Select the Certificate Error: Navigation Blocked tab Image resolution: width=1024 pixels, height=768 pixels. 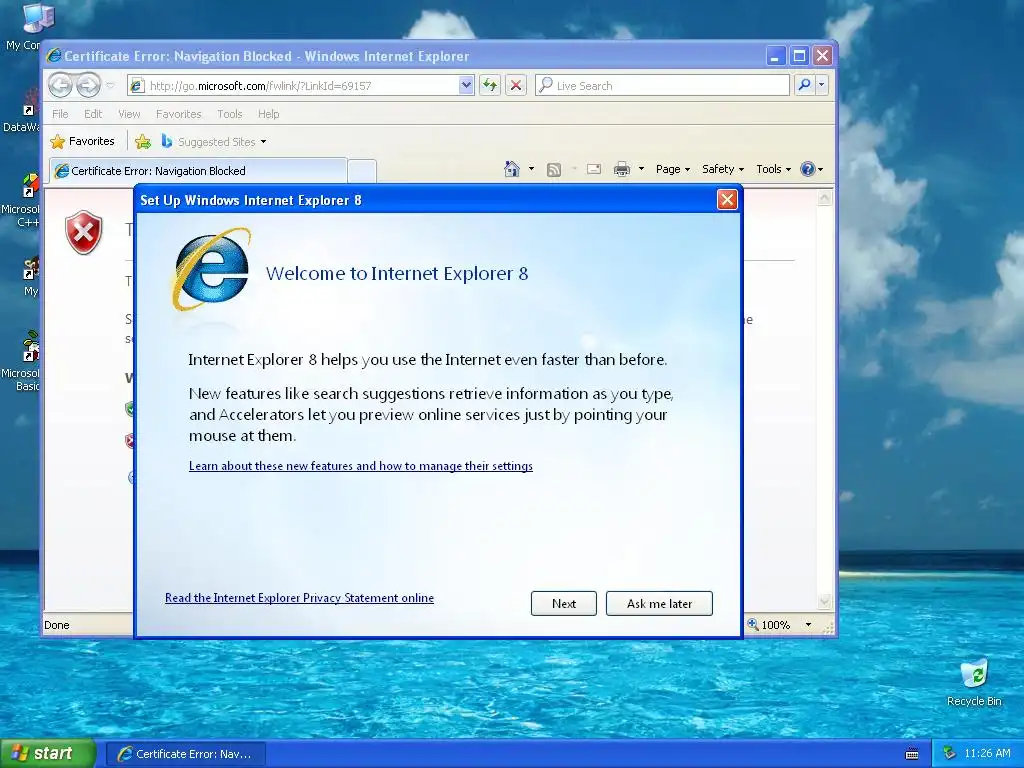(x=198, y=170)
